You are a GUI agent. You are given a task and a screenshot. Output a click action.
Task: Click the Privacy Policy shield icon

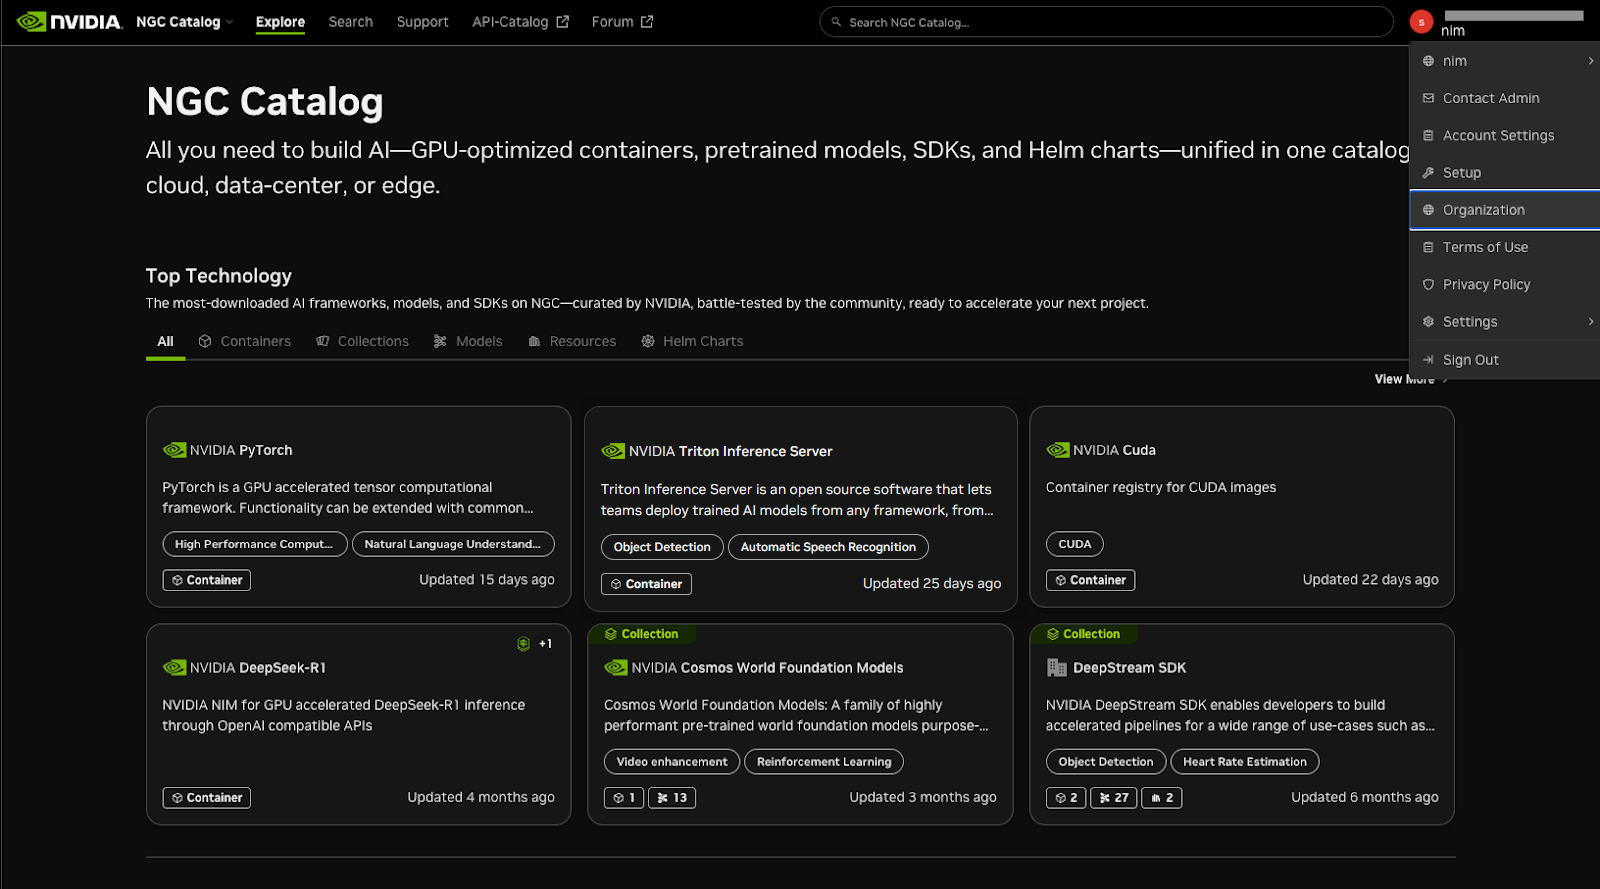tap(1428, 285)
